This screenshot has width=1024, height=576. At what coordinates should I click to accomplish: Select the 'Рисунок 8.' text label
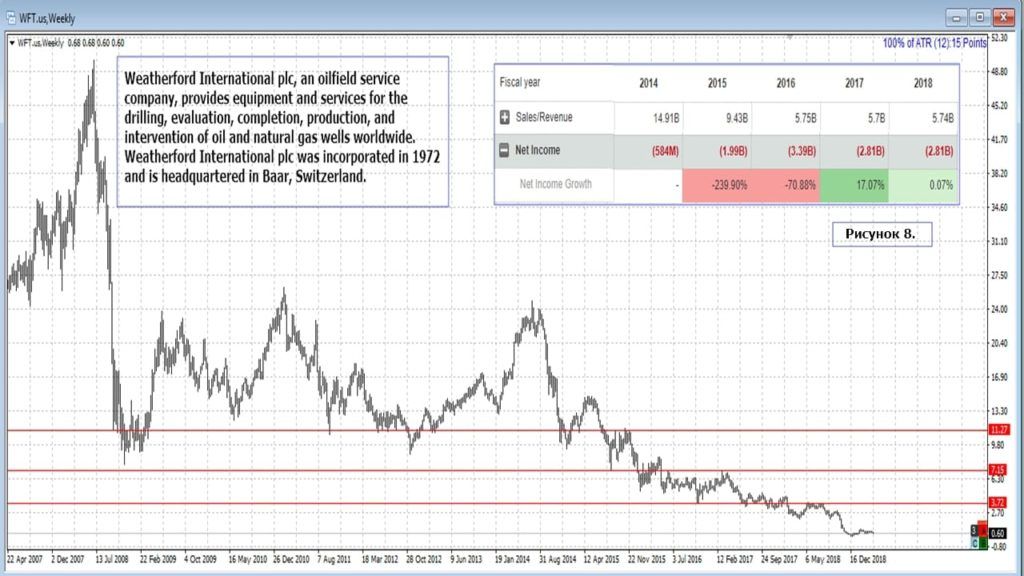click(881, 234)
